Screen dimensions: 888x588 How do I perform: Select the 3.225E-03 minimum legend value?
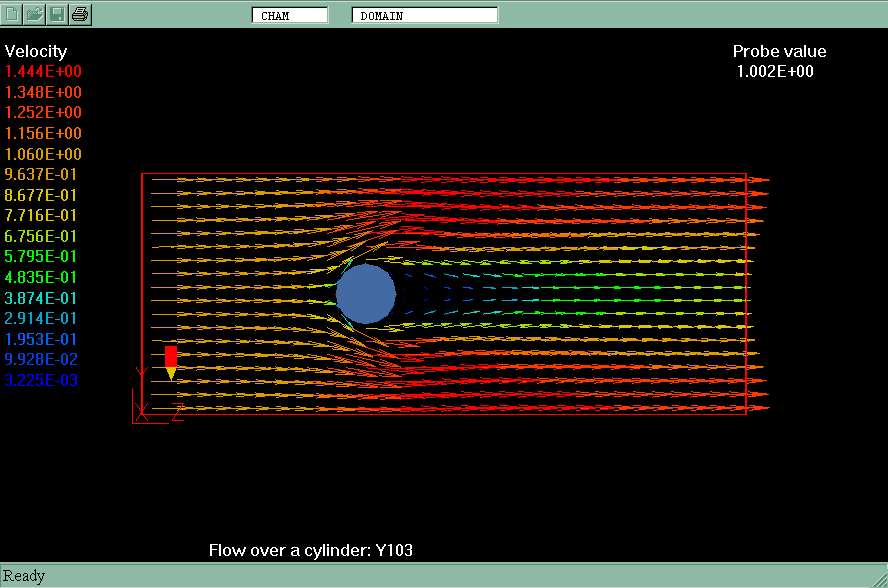coord(42,380)
